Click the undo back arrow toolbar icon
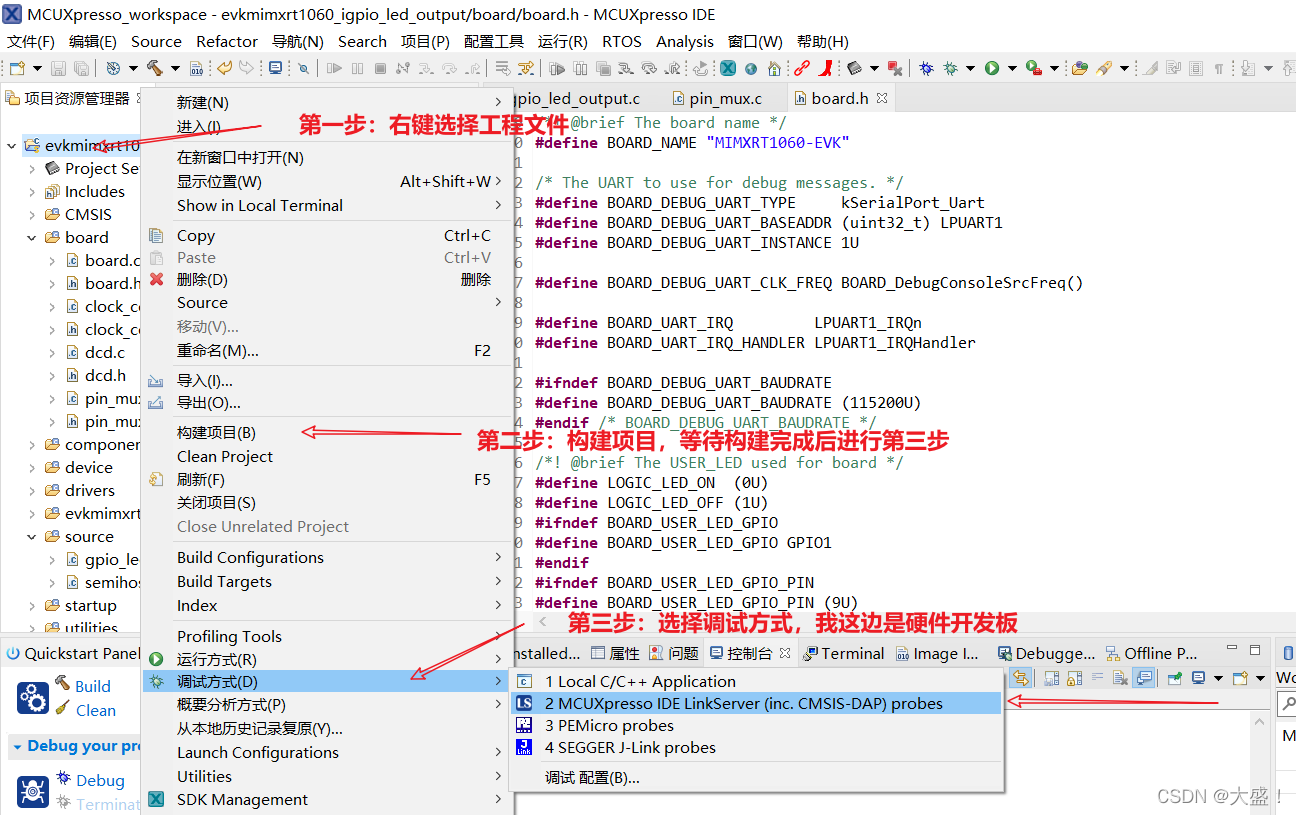 (224, 68)
